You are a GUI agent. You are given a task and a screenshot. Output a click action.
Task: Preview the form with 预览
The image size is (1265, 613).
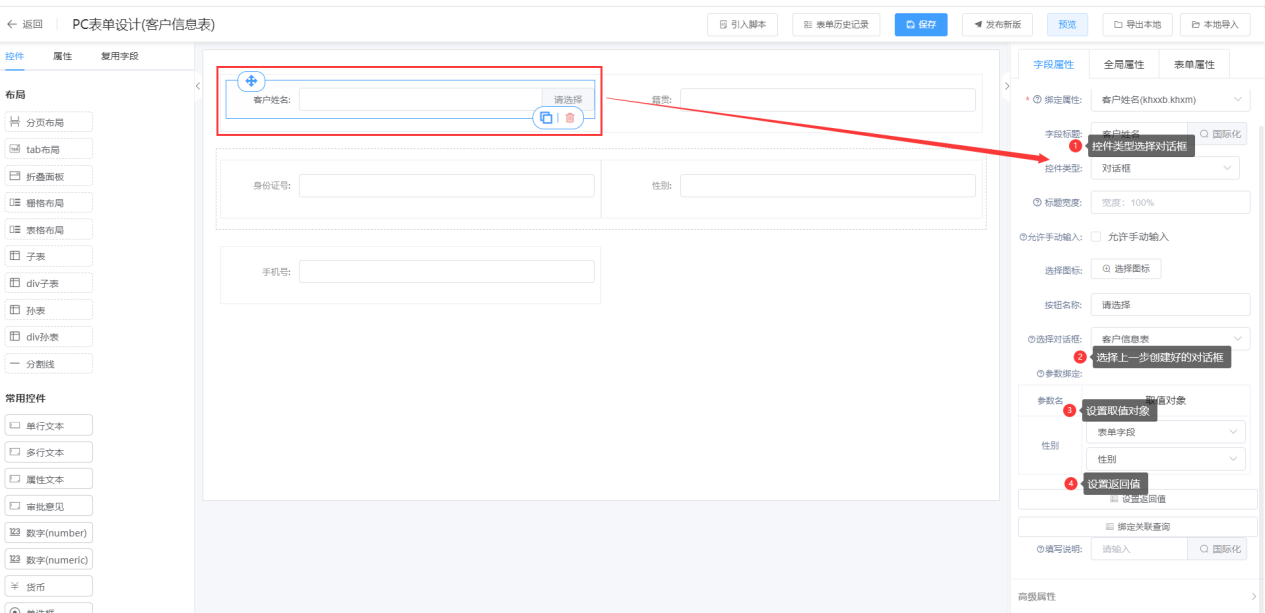(x=1067, y=24)
